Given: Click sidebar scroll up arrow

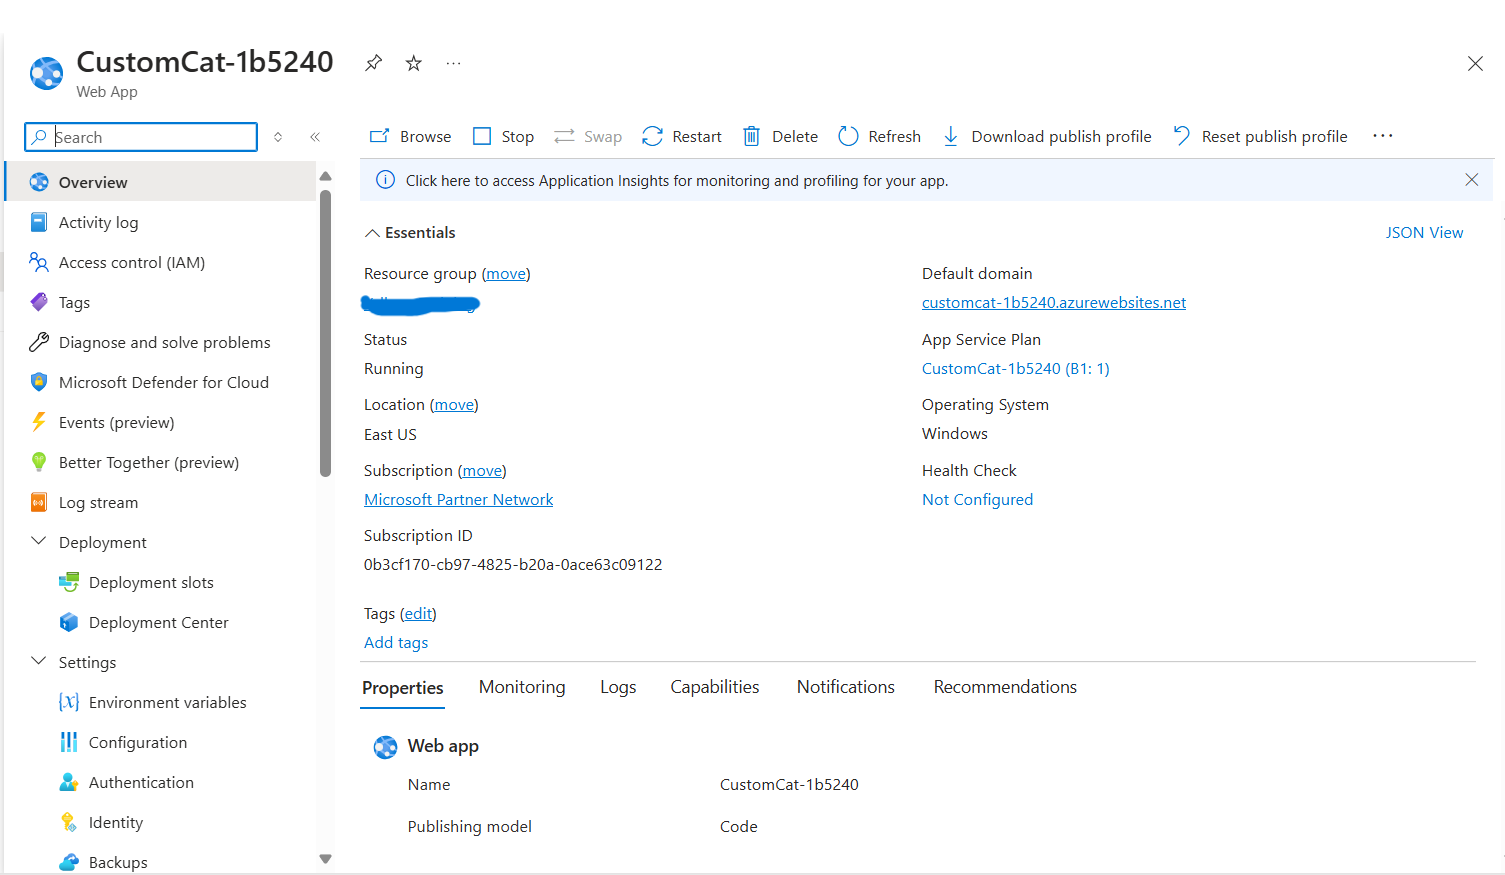Looking at the screenshot, I should point(325,176).
